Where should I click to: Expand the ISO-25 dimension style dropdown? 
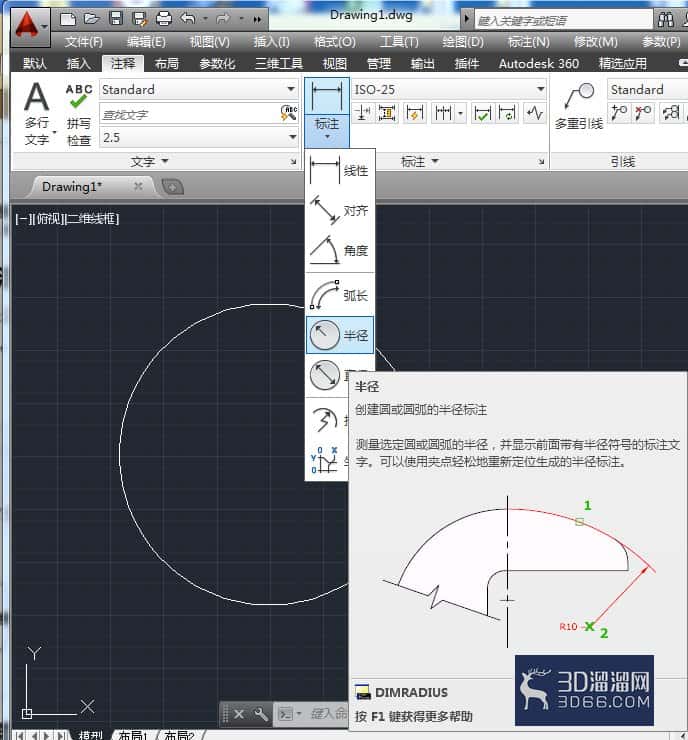pyautogui.click(x=540, y=89)
